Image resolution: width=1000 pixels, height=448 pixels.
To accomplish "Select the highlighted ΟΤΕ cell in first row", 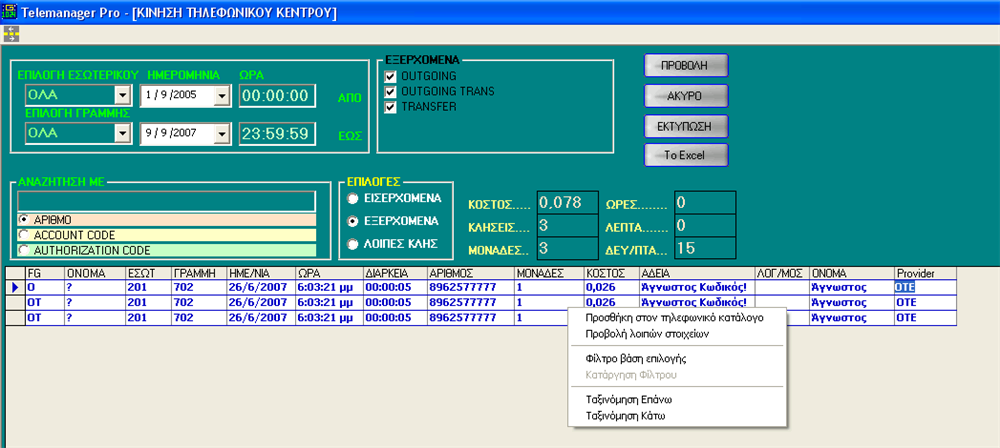I will [x=925, y=288].
